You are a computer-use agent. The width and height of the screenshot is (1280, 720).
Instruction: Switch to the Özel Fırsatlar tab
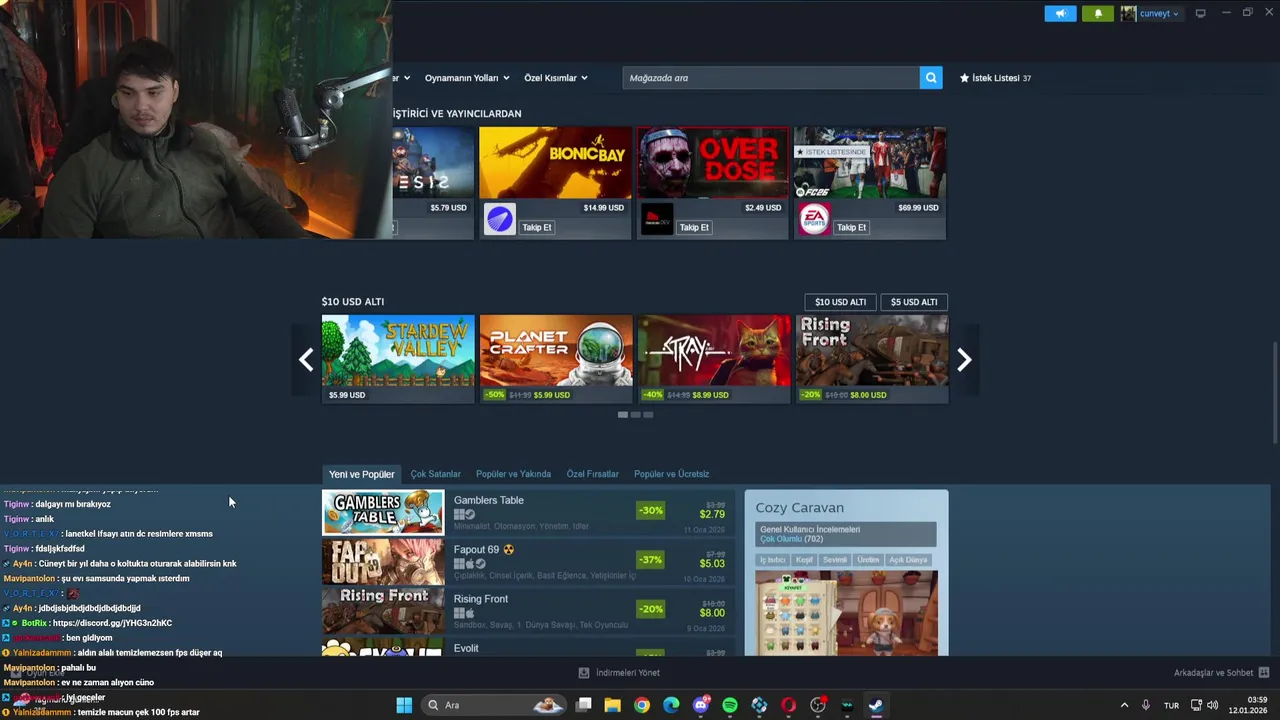[593, 474]
